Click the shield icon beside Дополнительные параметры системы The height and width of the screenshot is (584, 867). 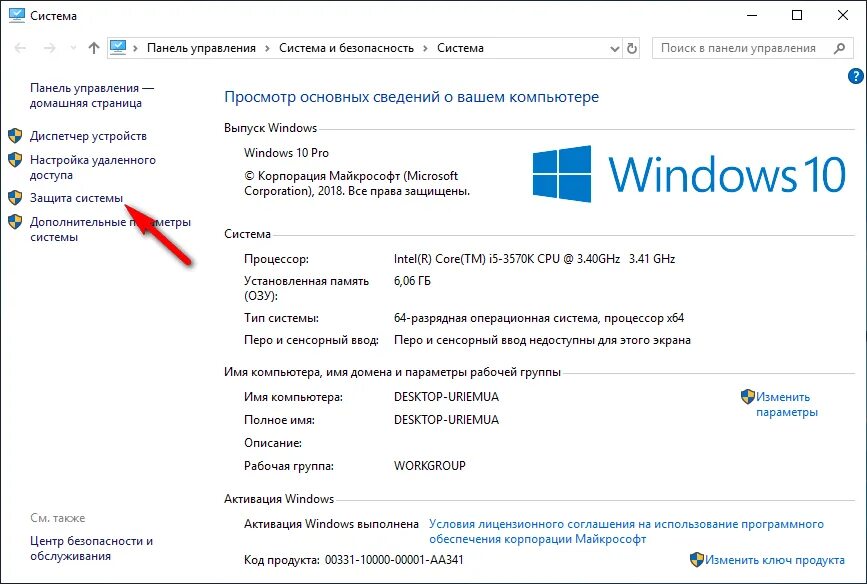(15, 222)
